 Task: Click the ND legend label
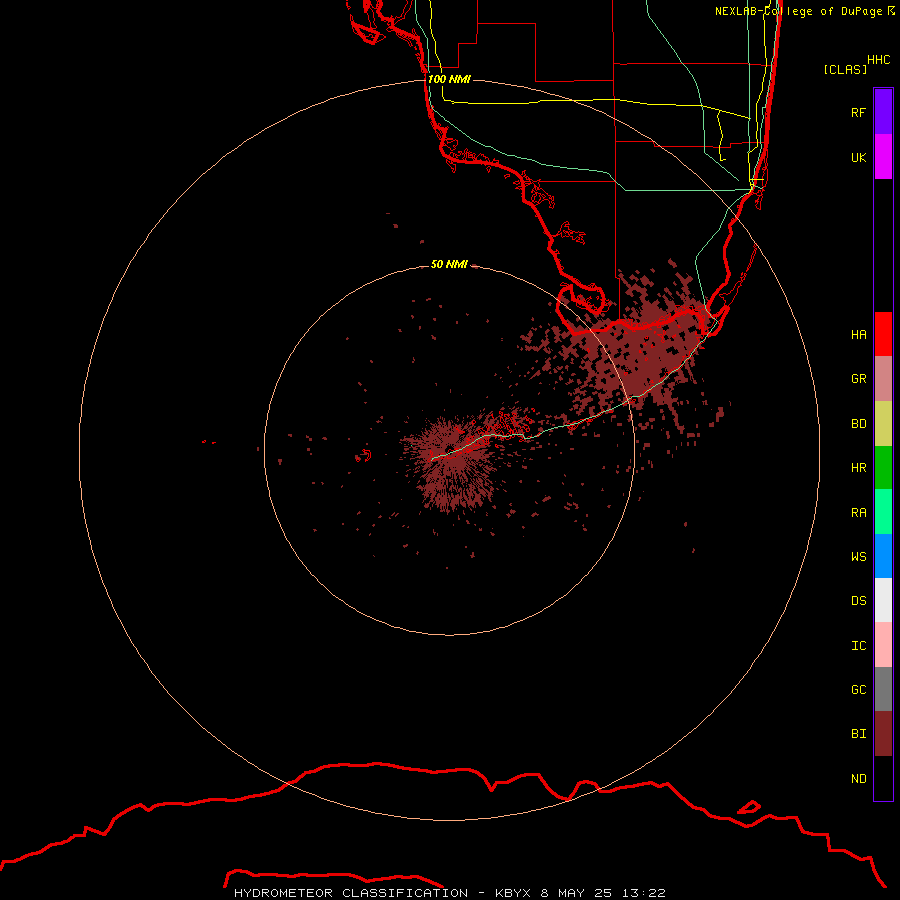pyautogui.click(x=858, y=779)
